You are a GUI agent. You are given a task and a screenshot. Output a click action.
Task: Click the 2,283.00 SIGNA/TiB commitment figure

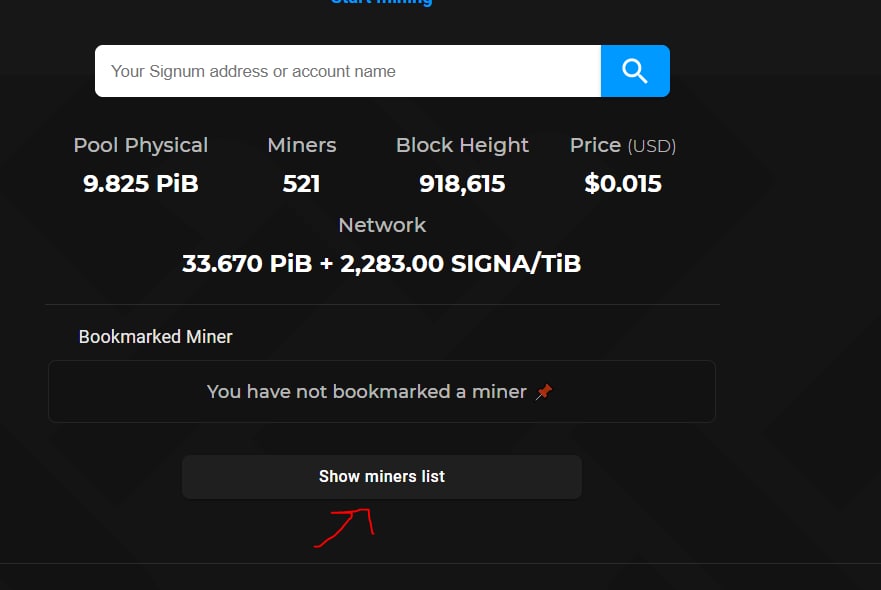pos(461,264)
